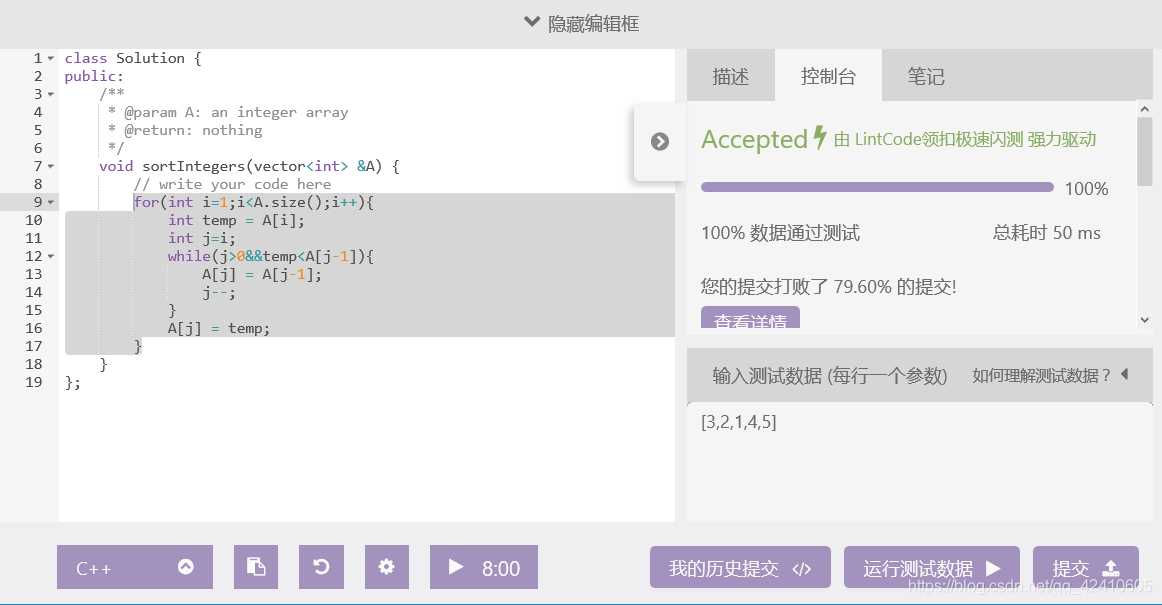Click the 查看详情 button
This screenshot has width=1162, height=605.
coord(750,320)
